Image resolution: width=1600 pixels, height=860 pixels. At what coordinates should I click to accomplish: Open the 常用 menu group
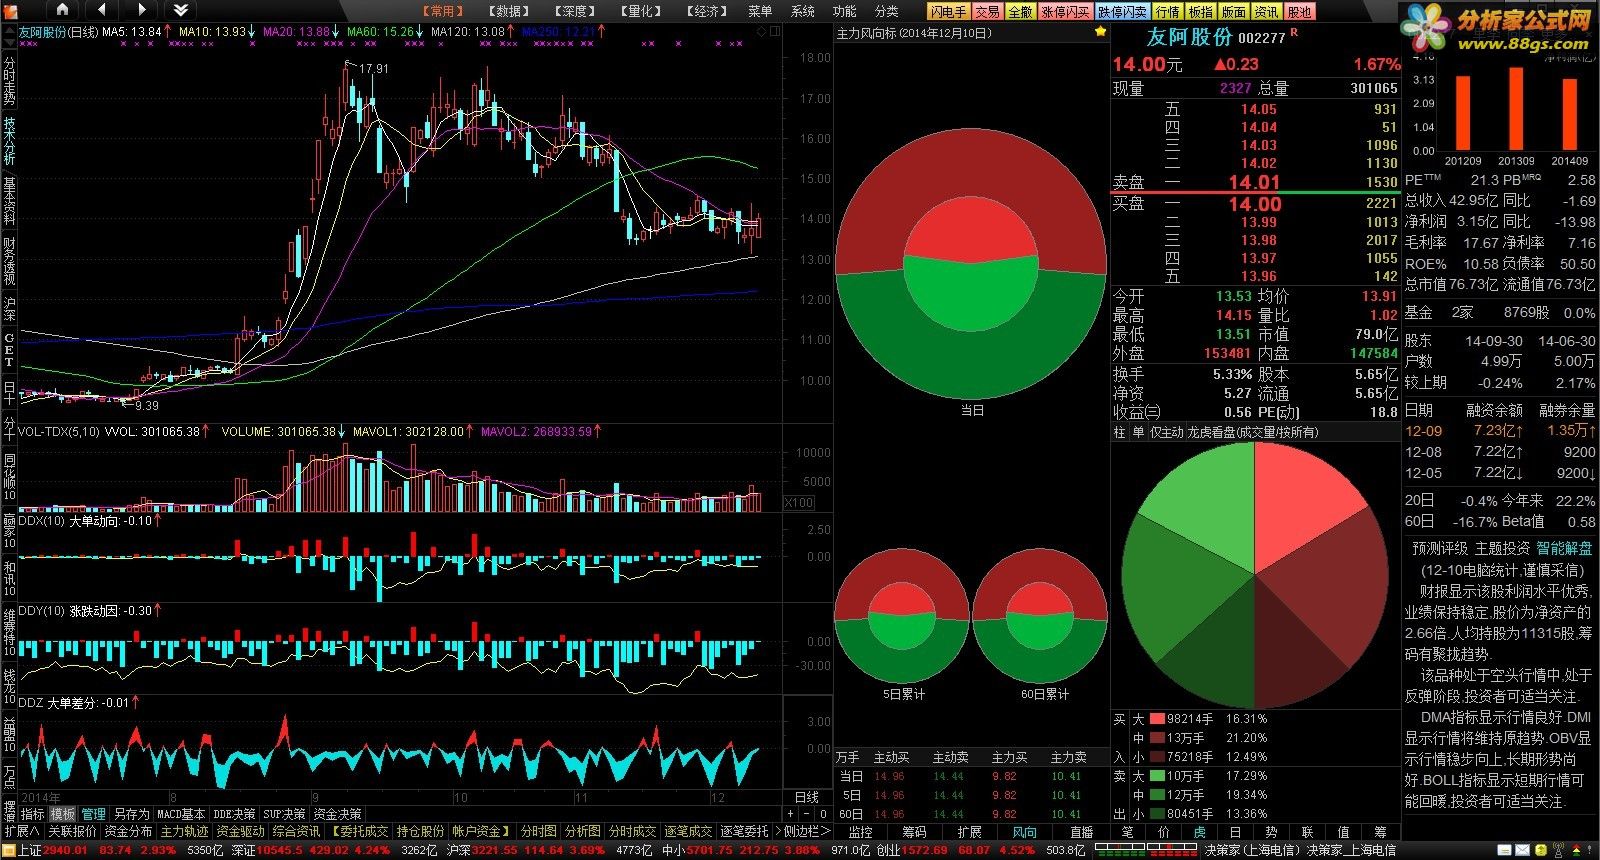tap(442, 11)
